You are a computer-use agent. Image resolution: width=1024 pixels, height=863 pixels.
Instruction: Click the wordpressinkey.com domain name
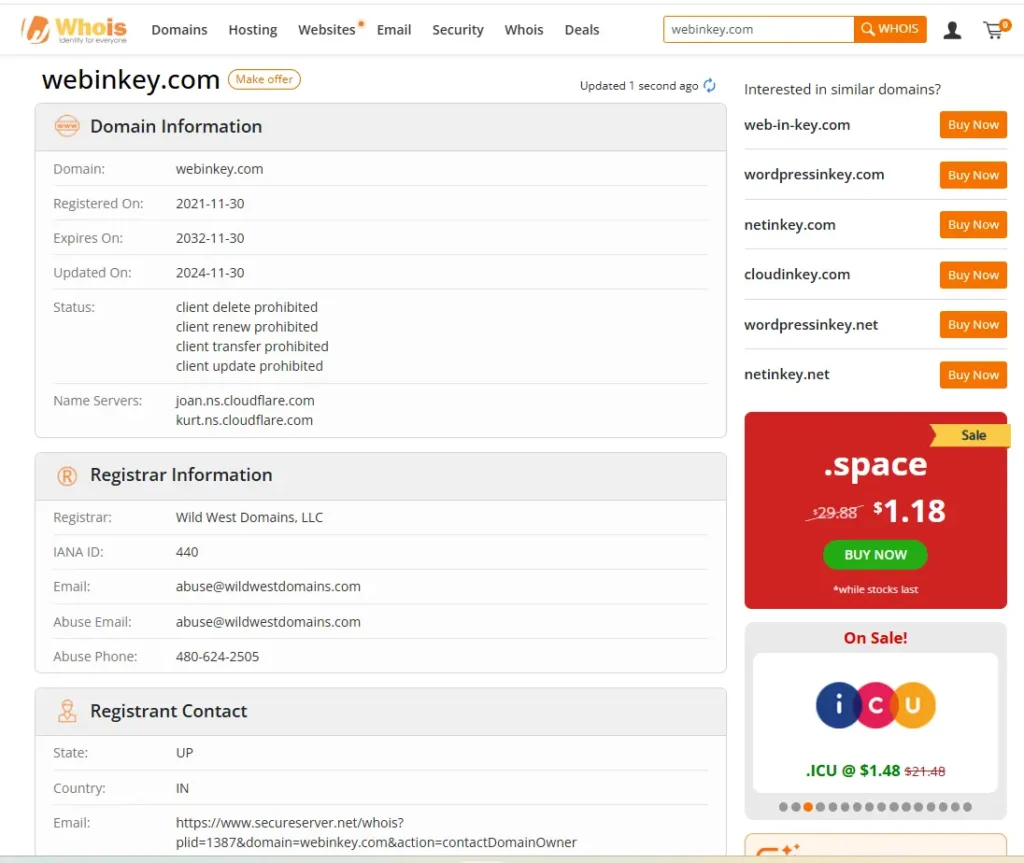[x=814, y=175]
